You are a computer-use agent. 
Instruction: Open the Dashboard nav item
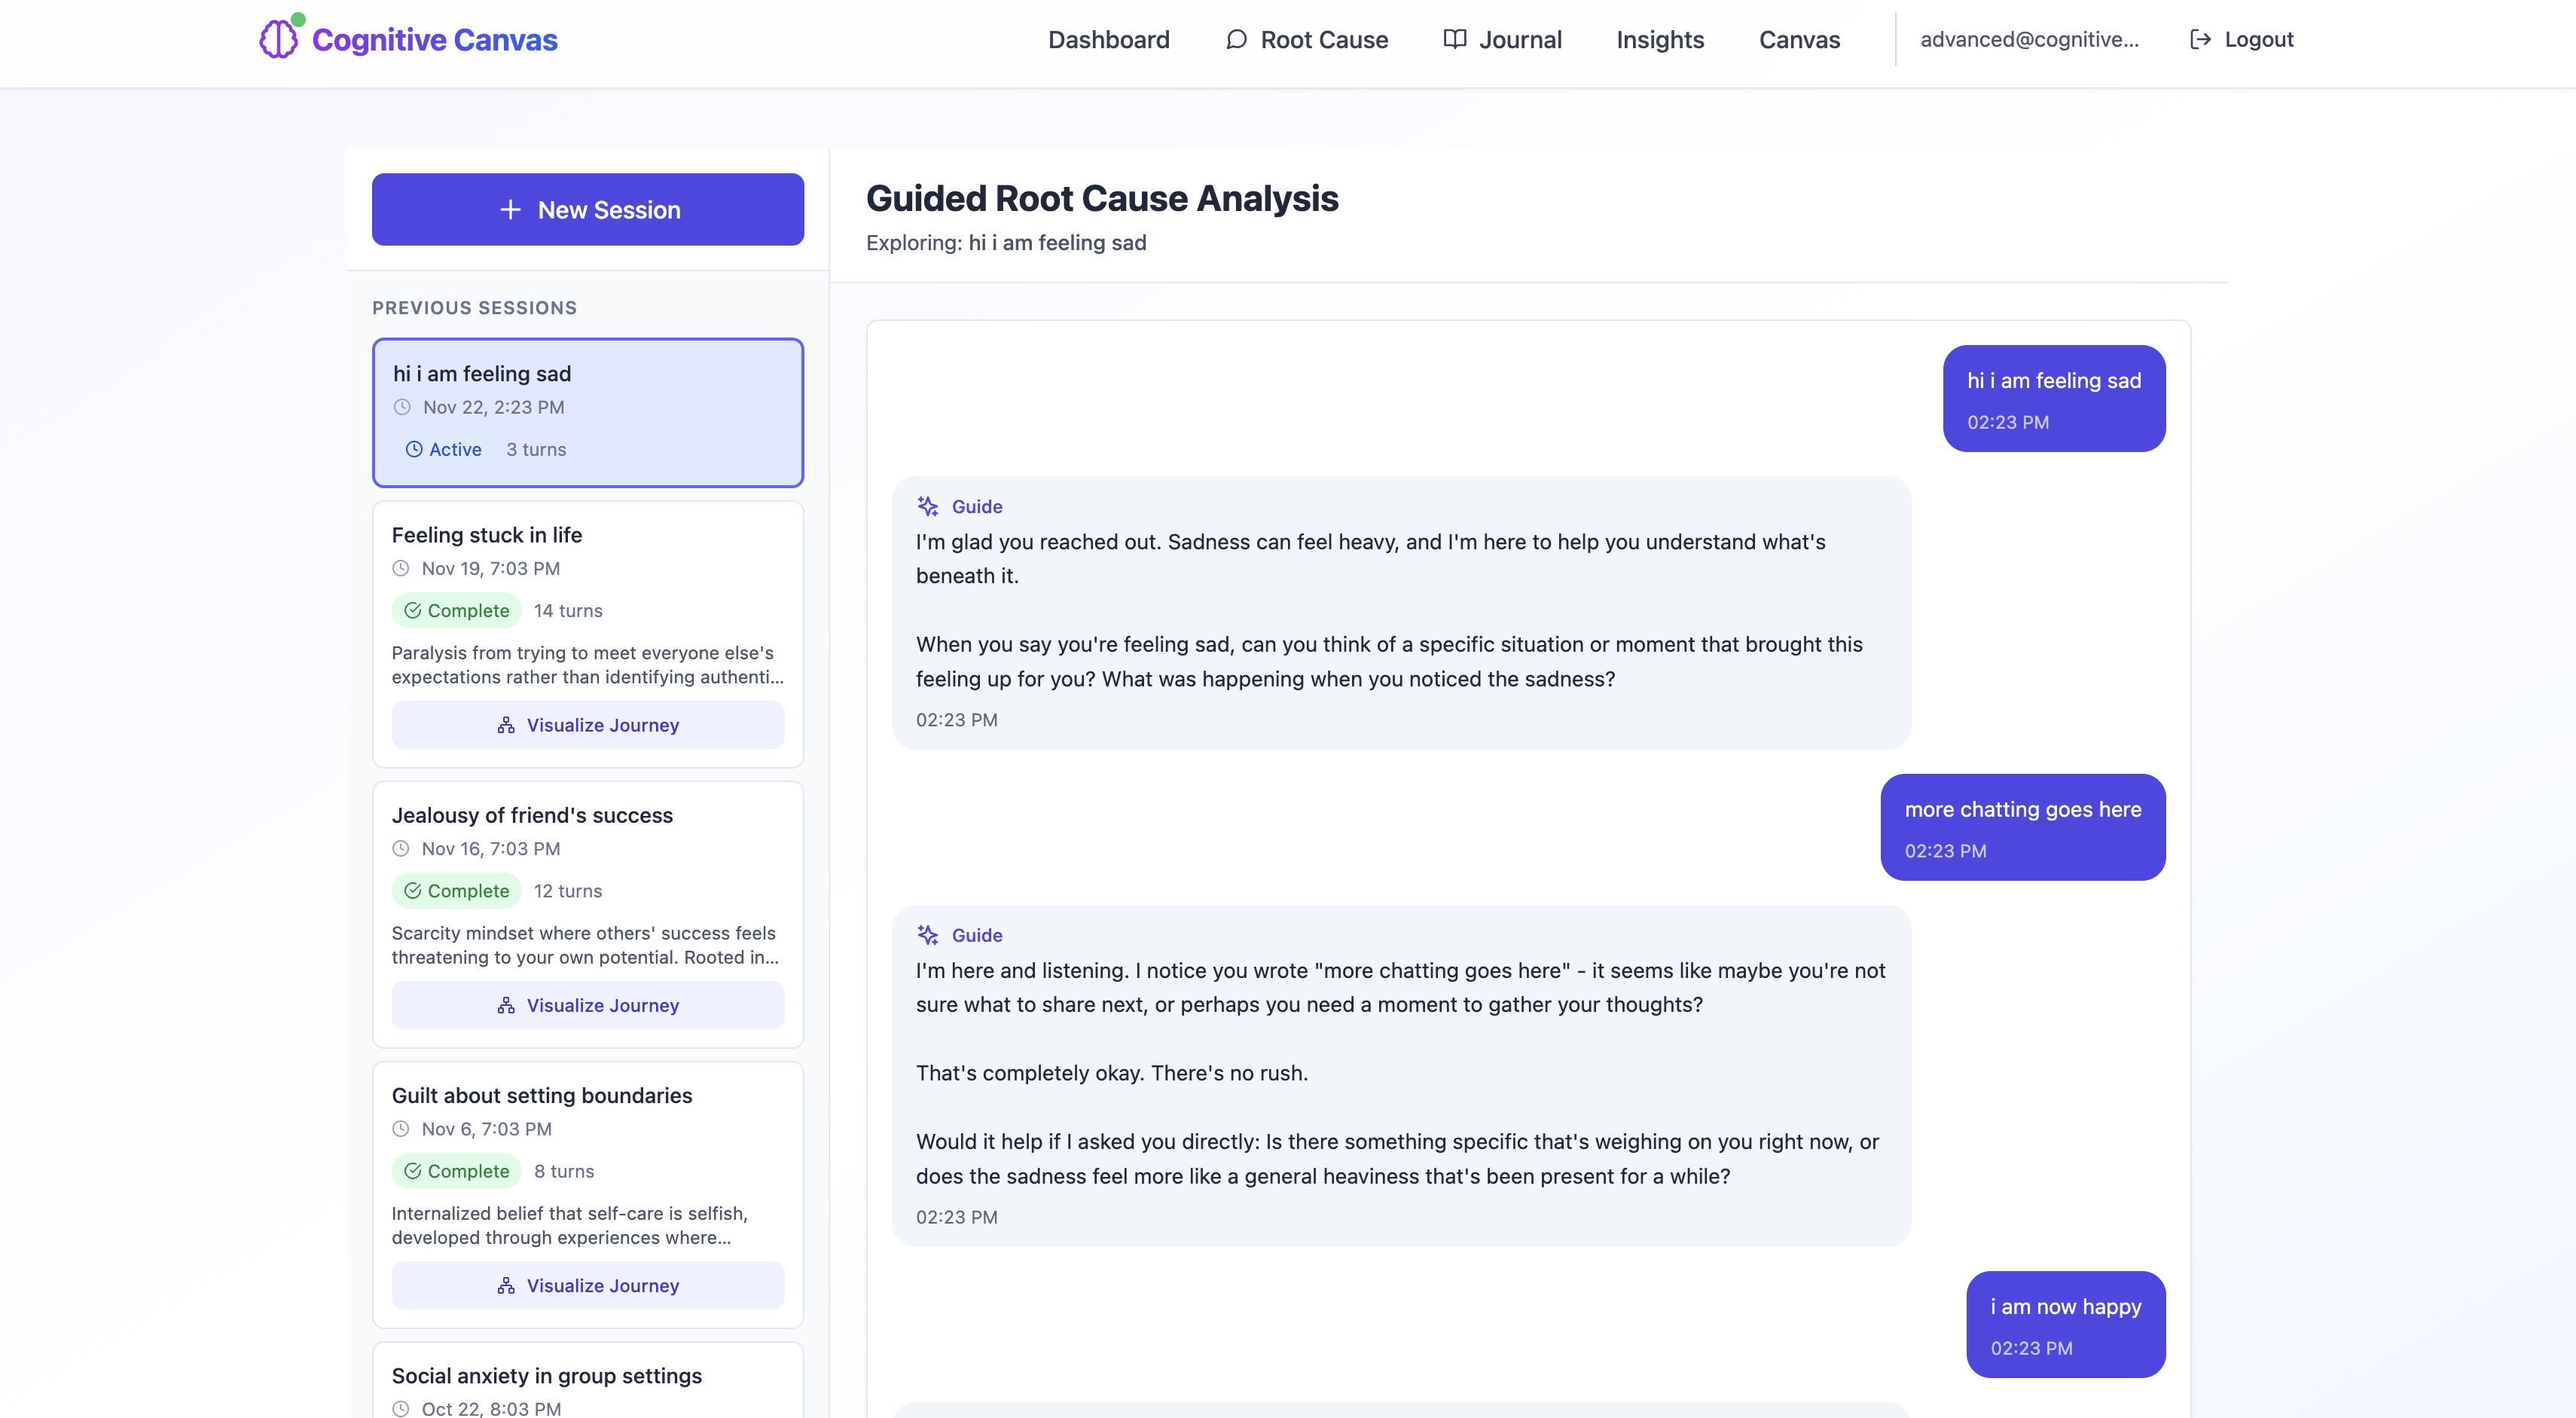(1108, 39)
